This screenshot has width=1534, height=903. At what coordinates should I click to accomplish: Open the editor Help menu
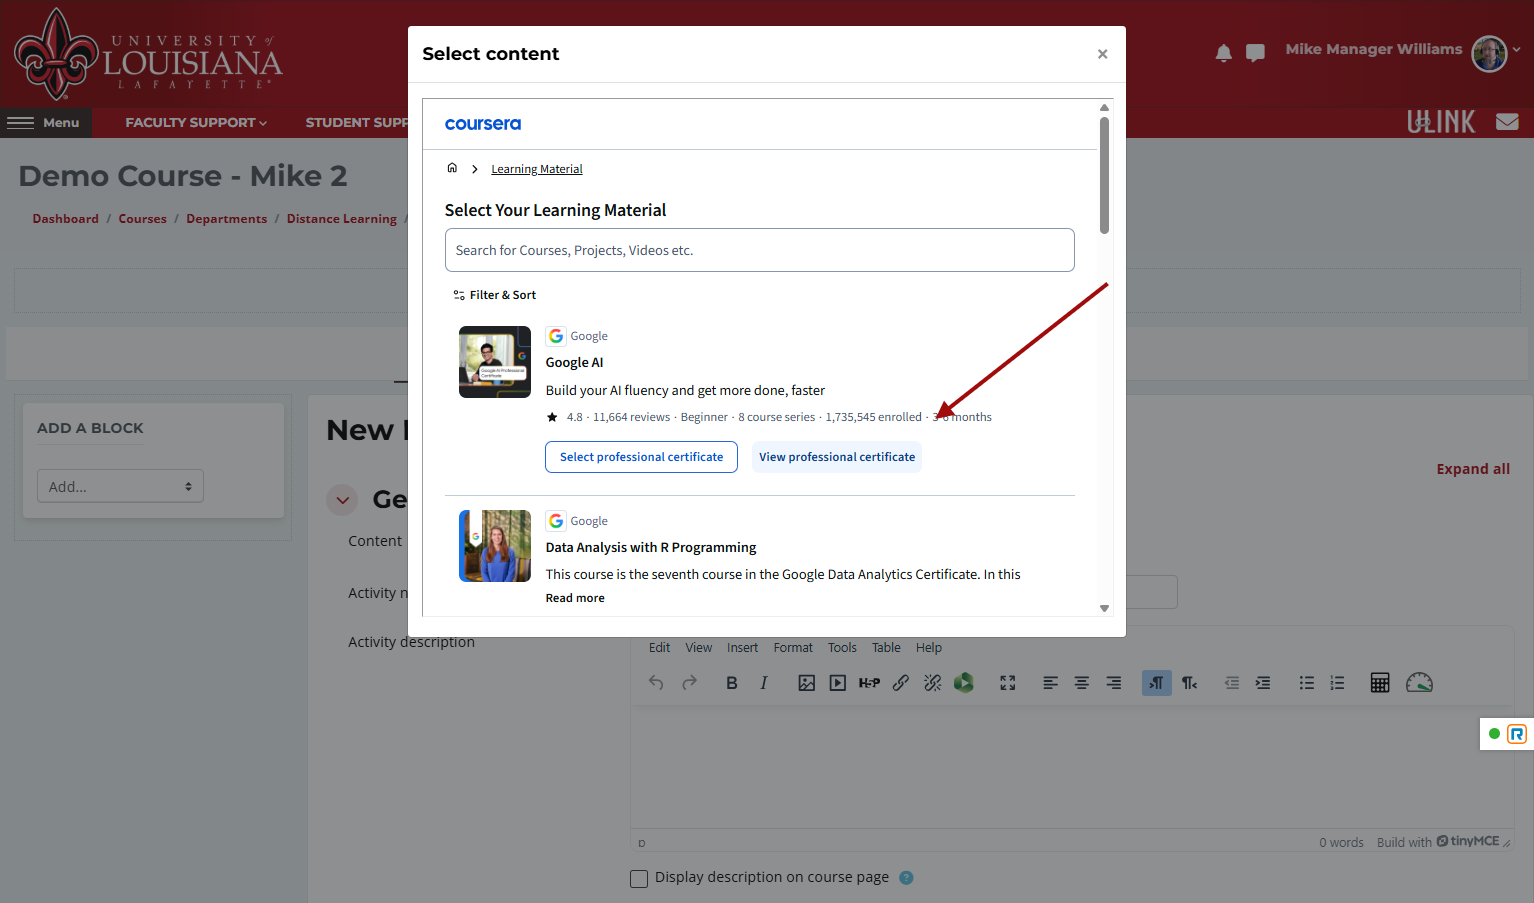(929, 648)
